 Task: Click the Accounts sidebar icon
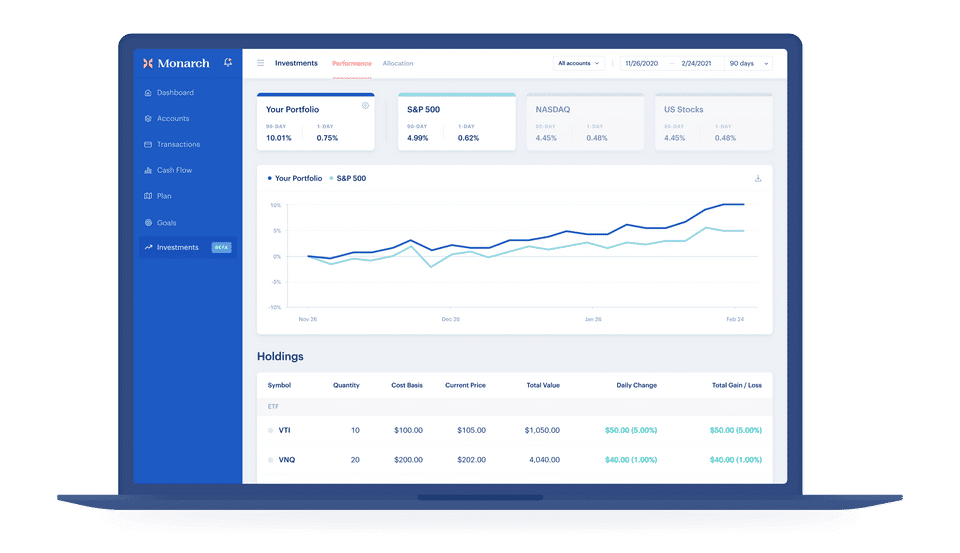148,119
